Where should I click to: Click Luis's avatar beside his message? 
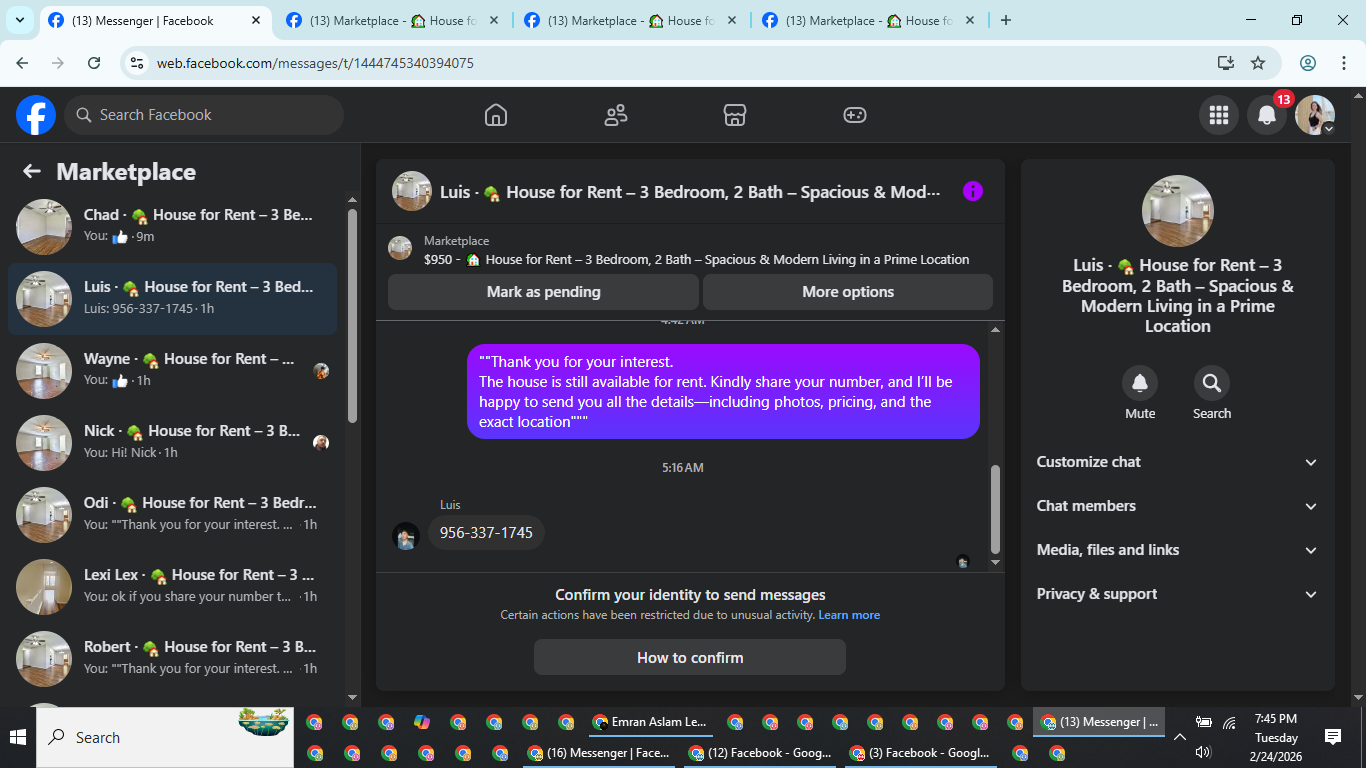406,536
